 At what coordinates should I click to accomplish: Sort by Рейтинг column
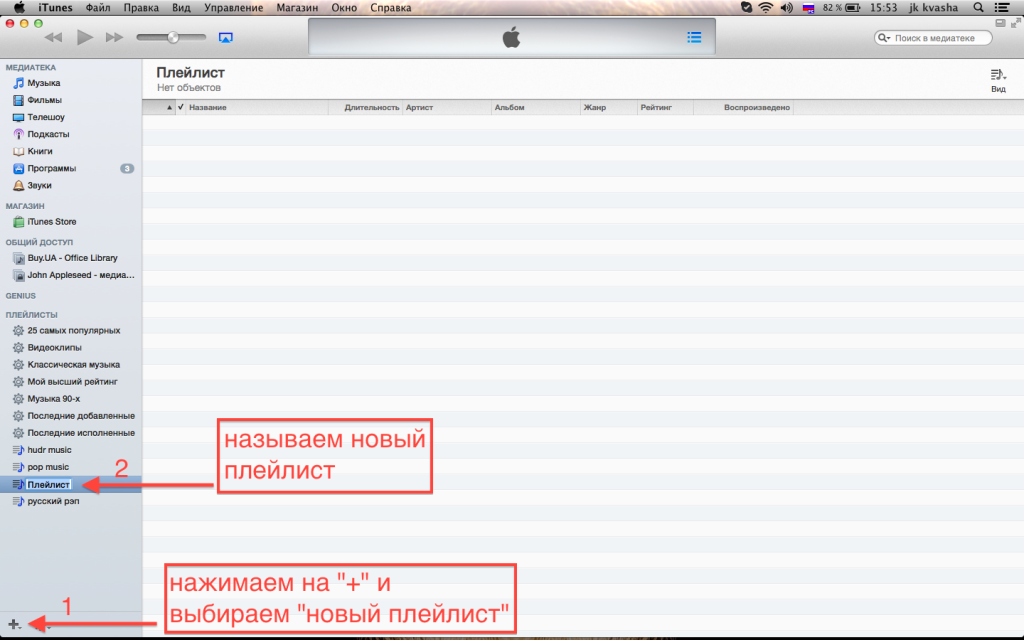(665, 107)
